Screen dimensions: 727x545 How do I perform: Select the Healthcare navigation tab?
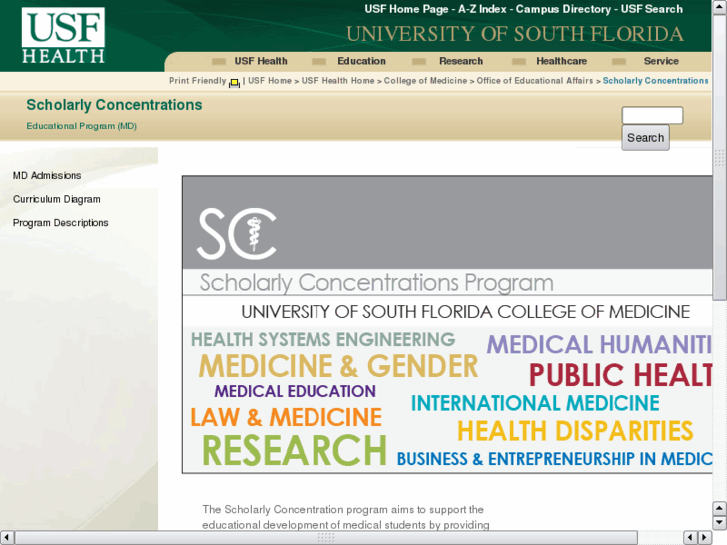coord(561,61)
